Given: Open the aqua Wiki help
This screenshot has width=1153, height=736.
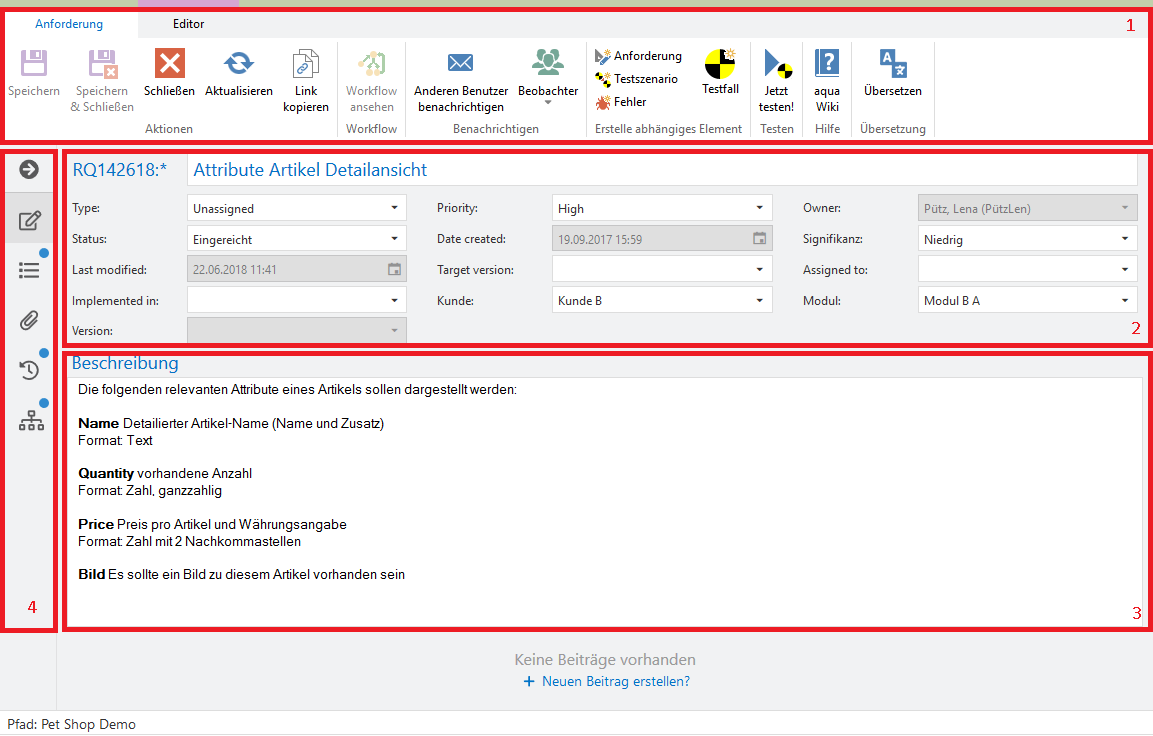Looking at the screenshot, I should coord(827,66).
